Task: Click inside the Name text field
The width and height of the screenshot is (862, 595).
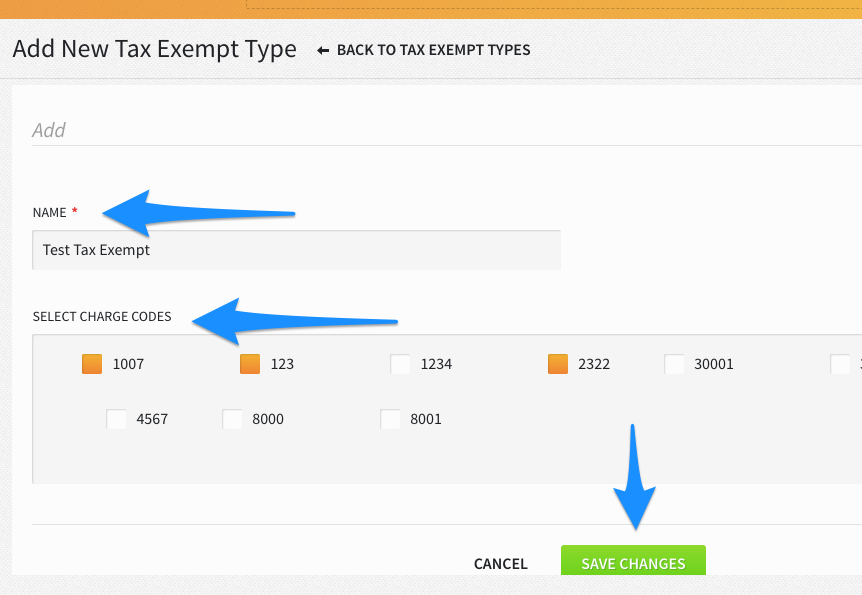Action: pos(296,249)
